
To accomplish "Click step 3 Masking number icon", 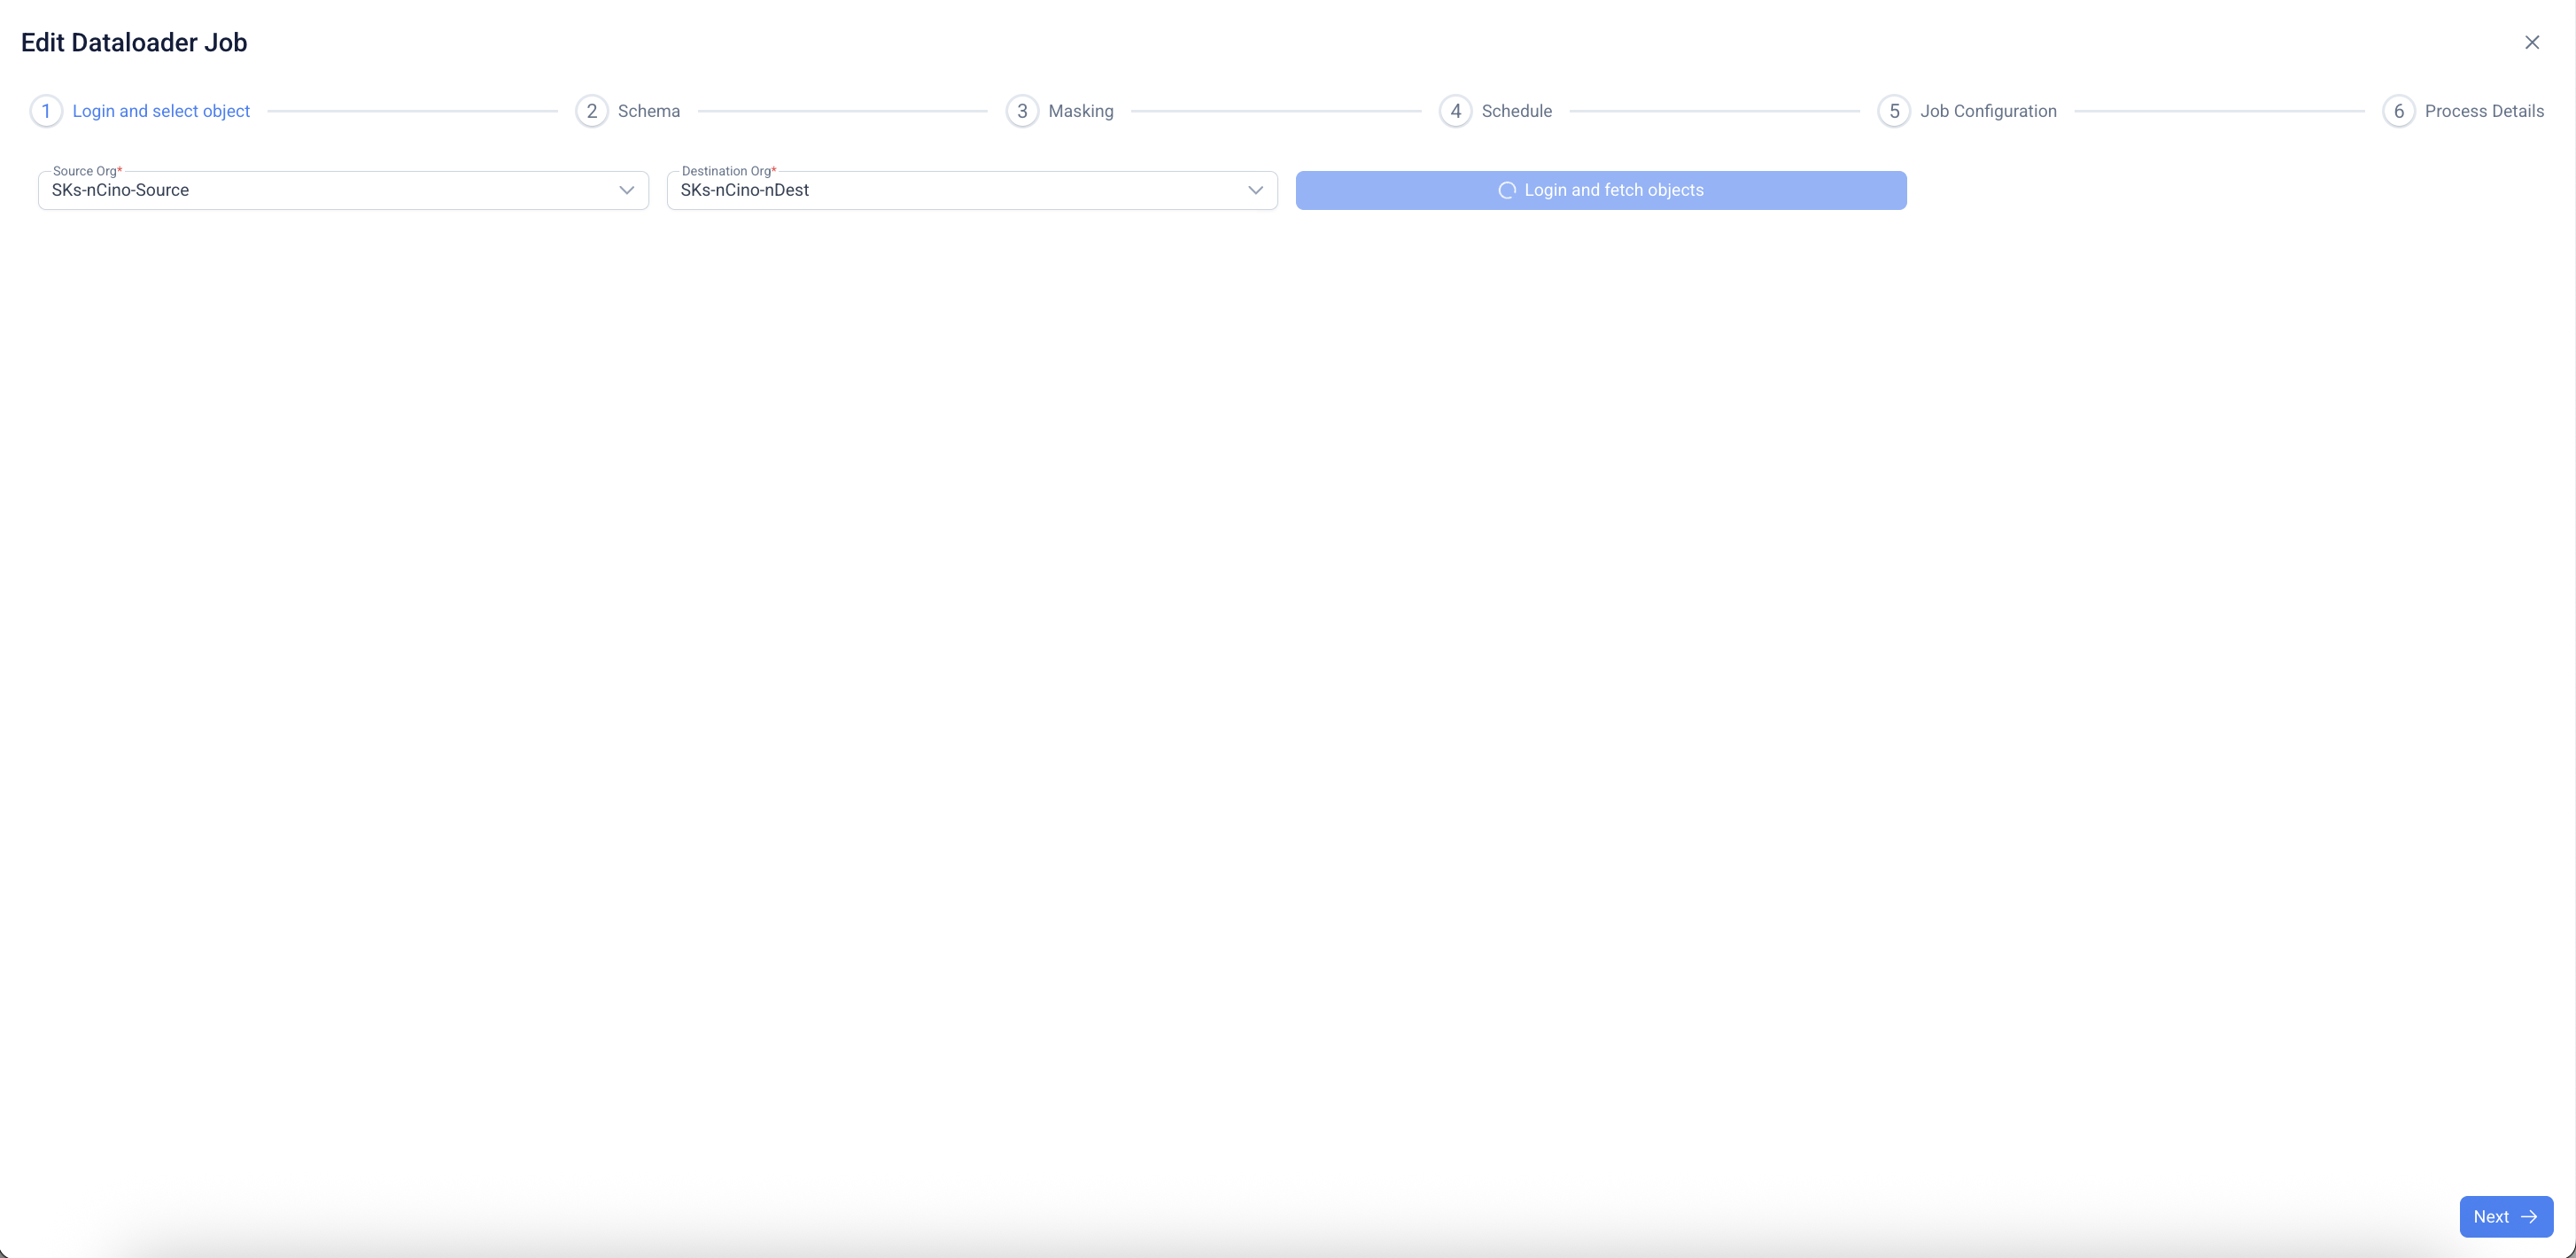I will 1021,111.
